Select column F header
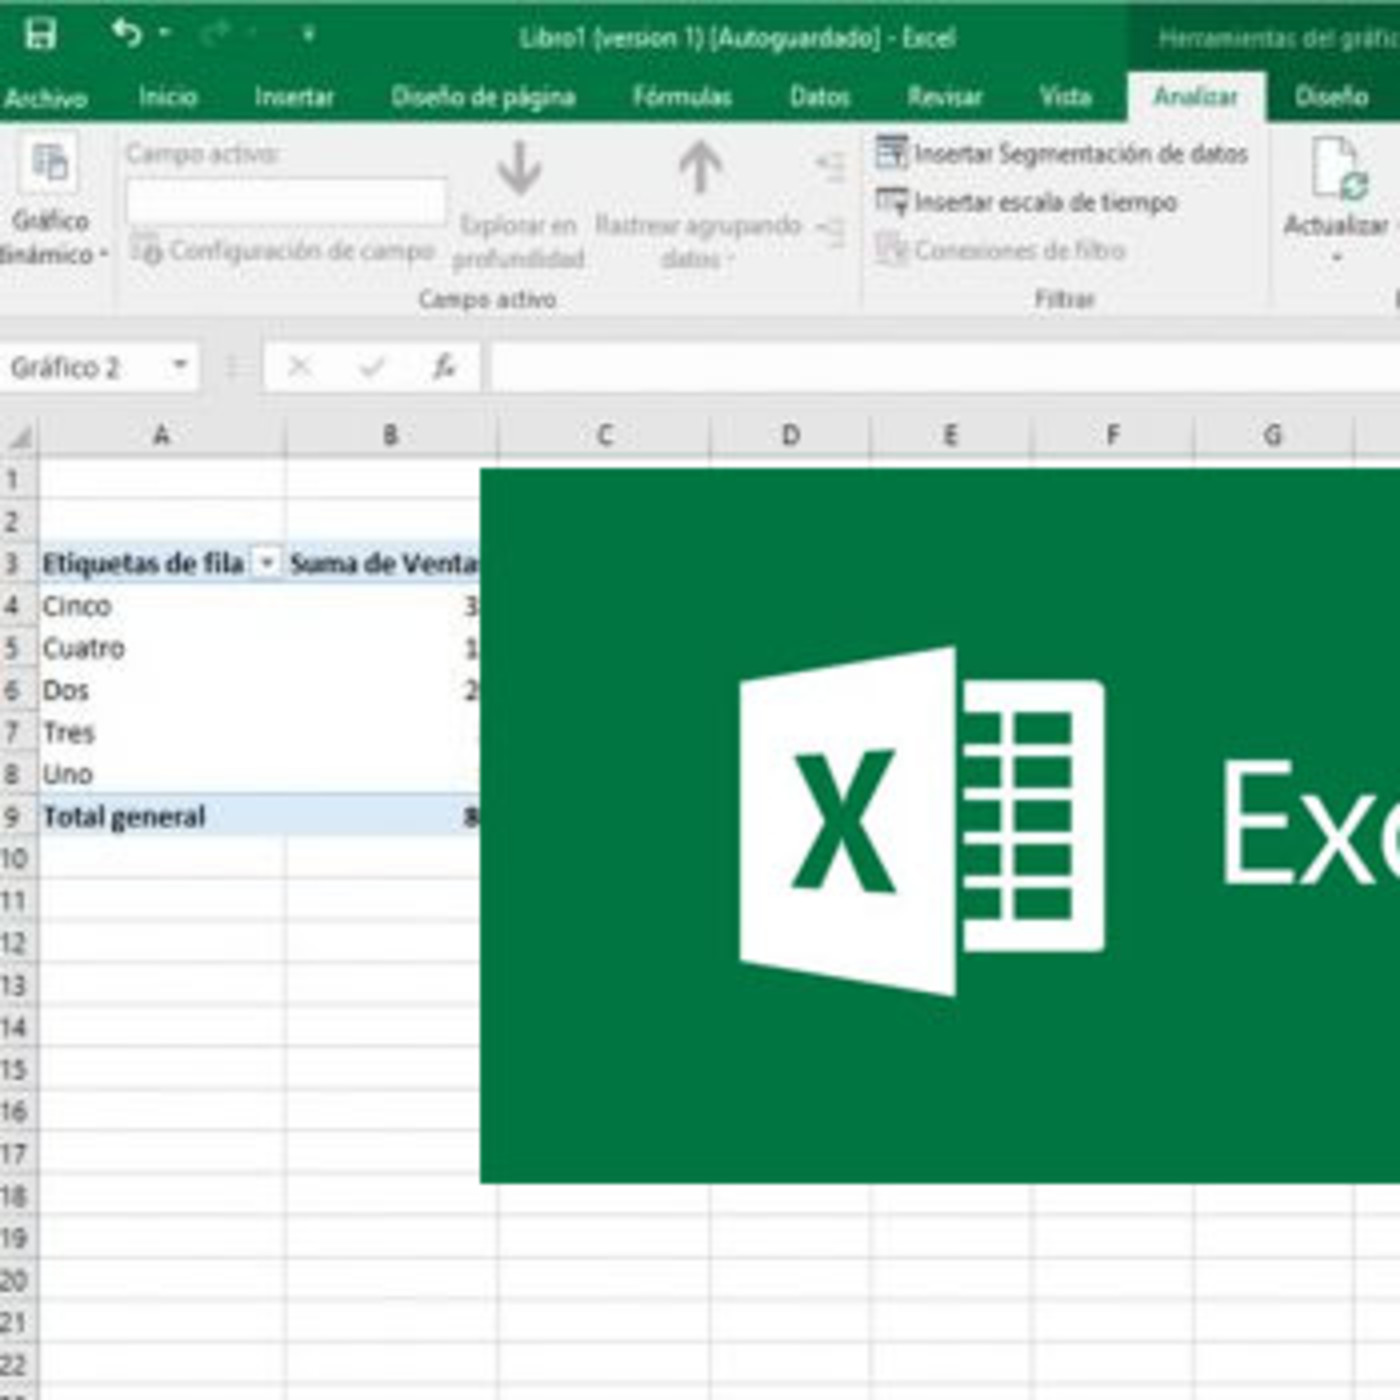 (1112, 435)
